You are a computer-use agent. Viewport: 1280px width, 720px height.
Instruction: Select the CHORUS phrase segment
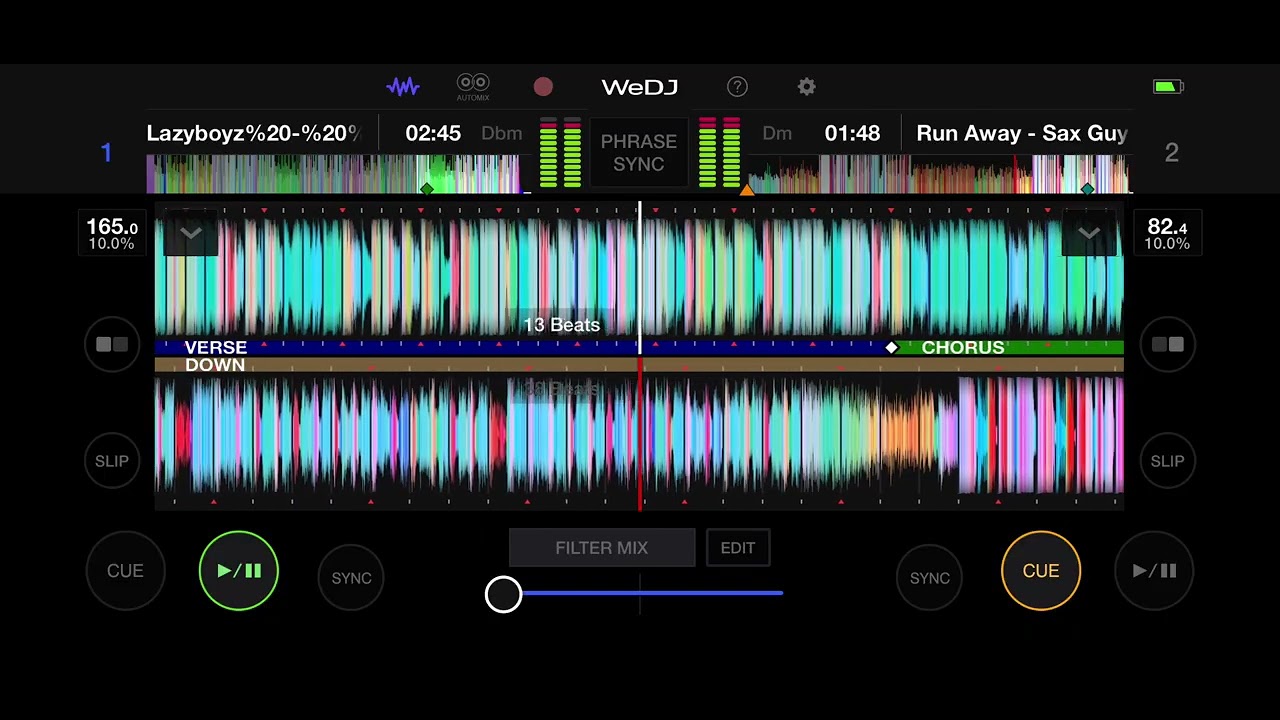[1008, 348]
